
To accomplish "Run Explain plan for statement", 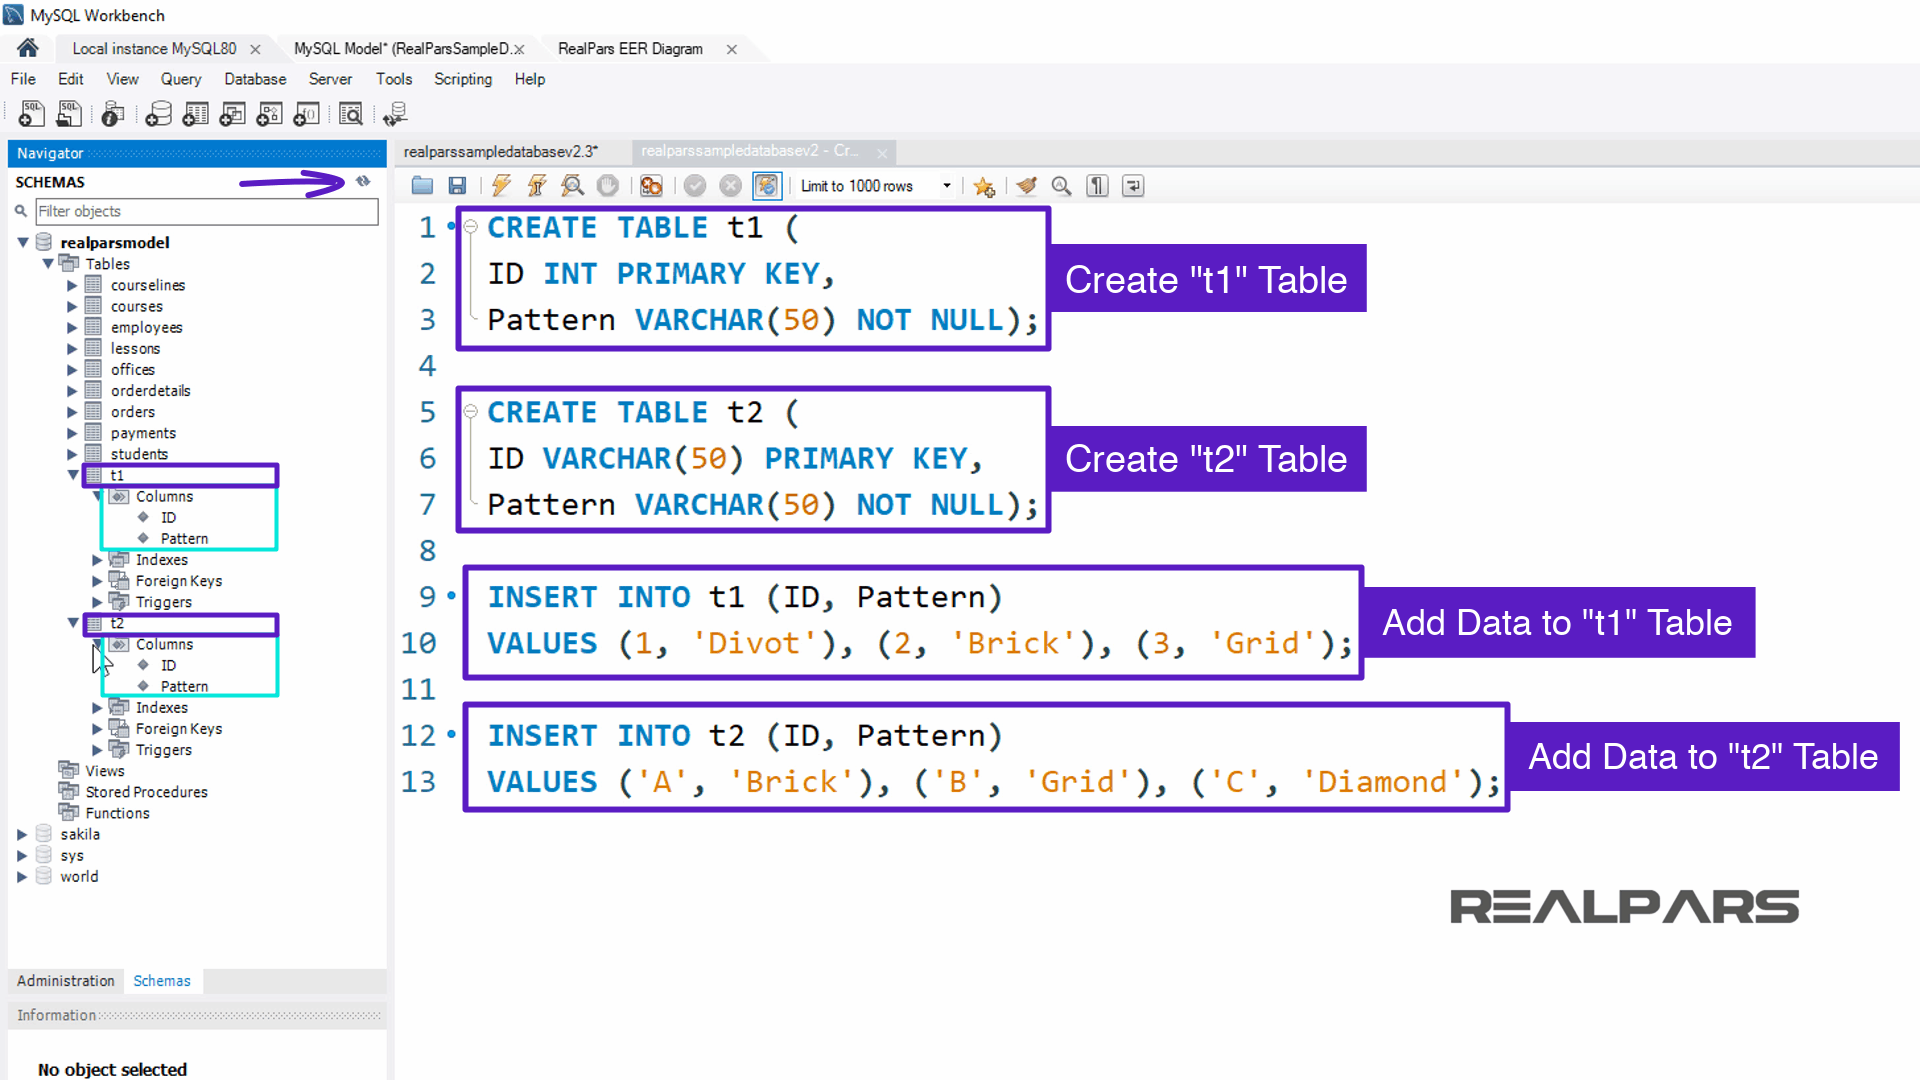I will [572, 185].
